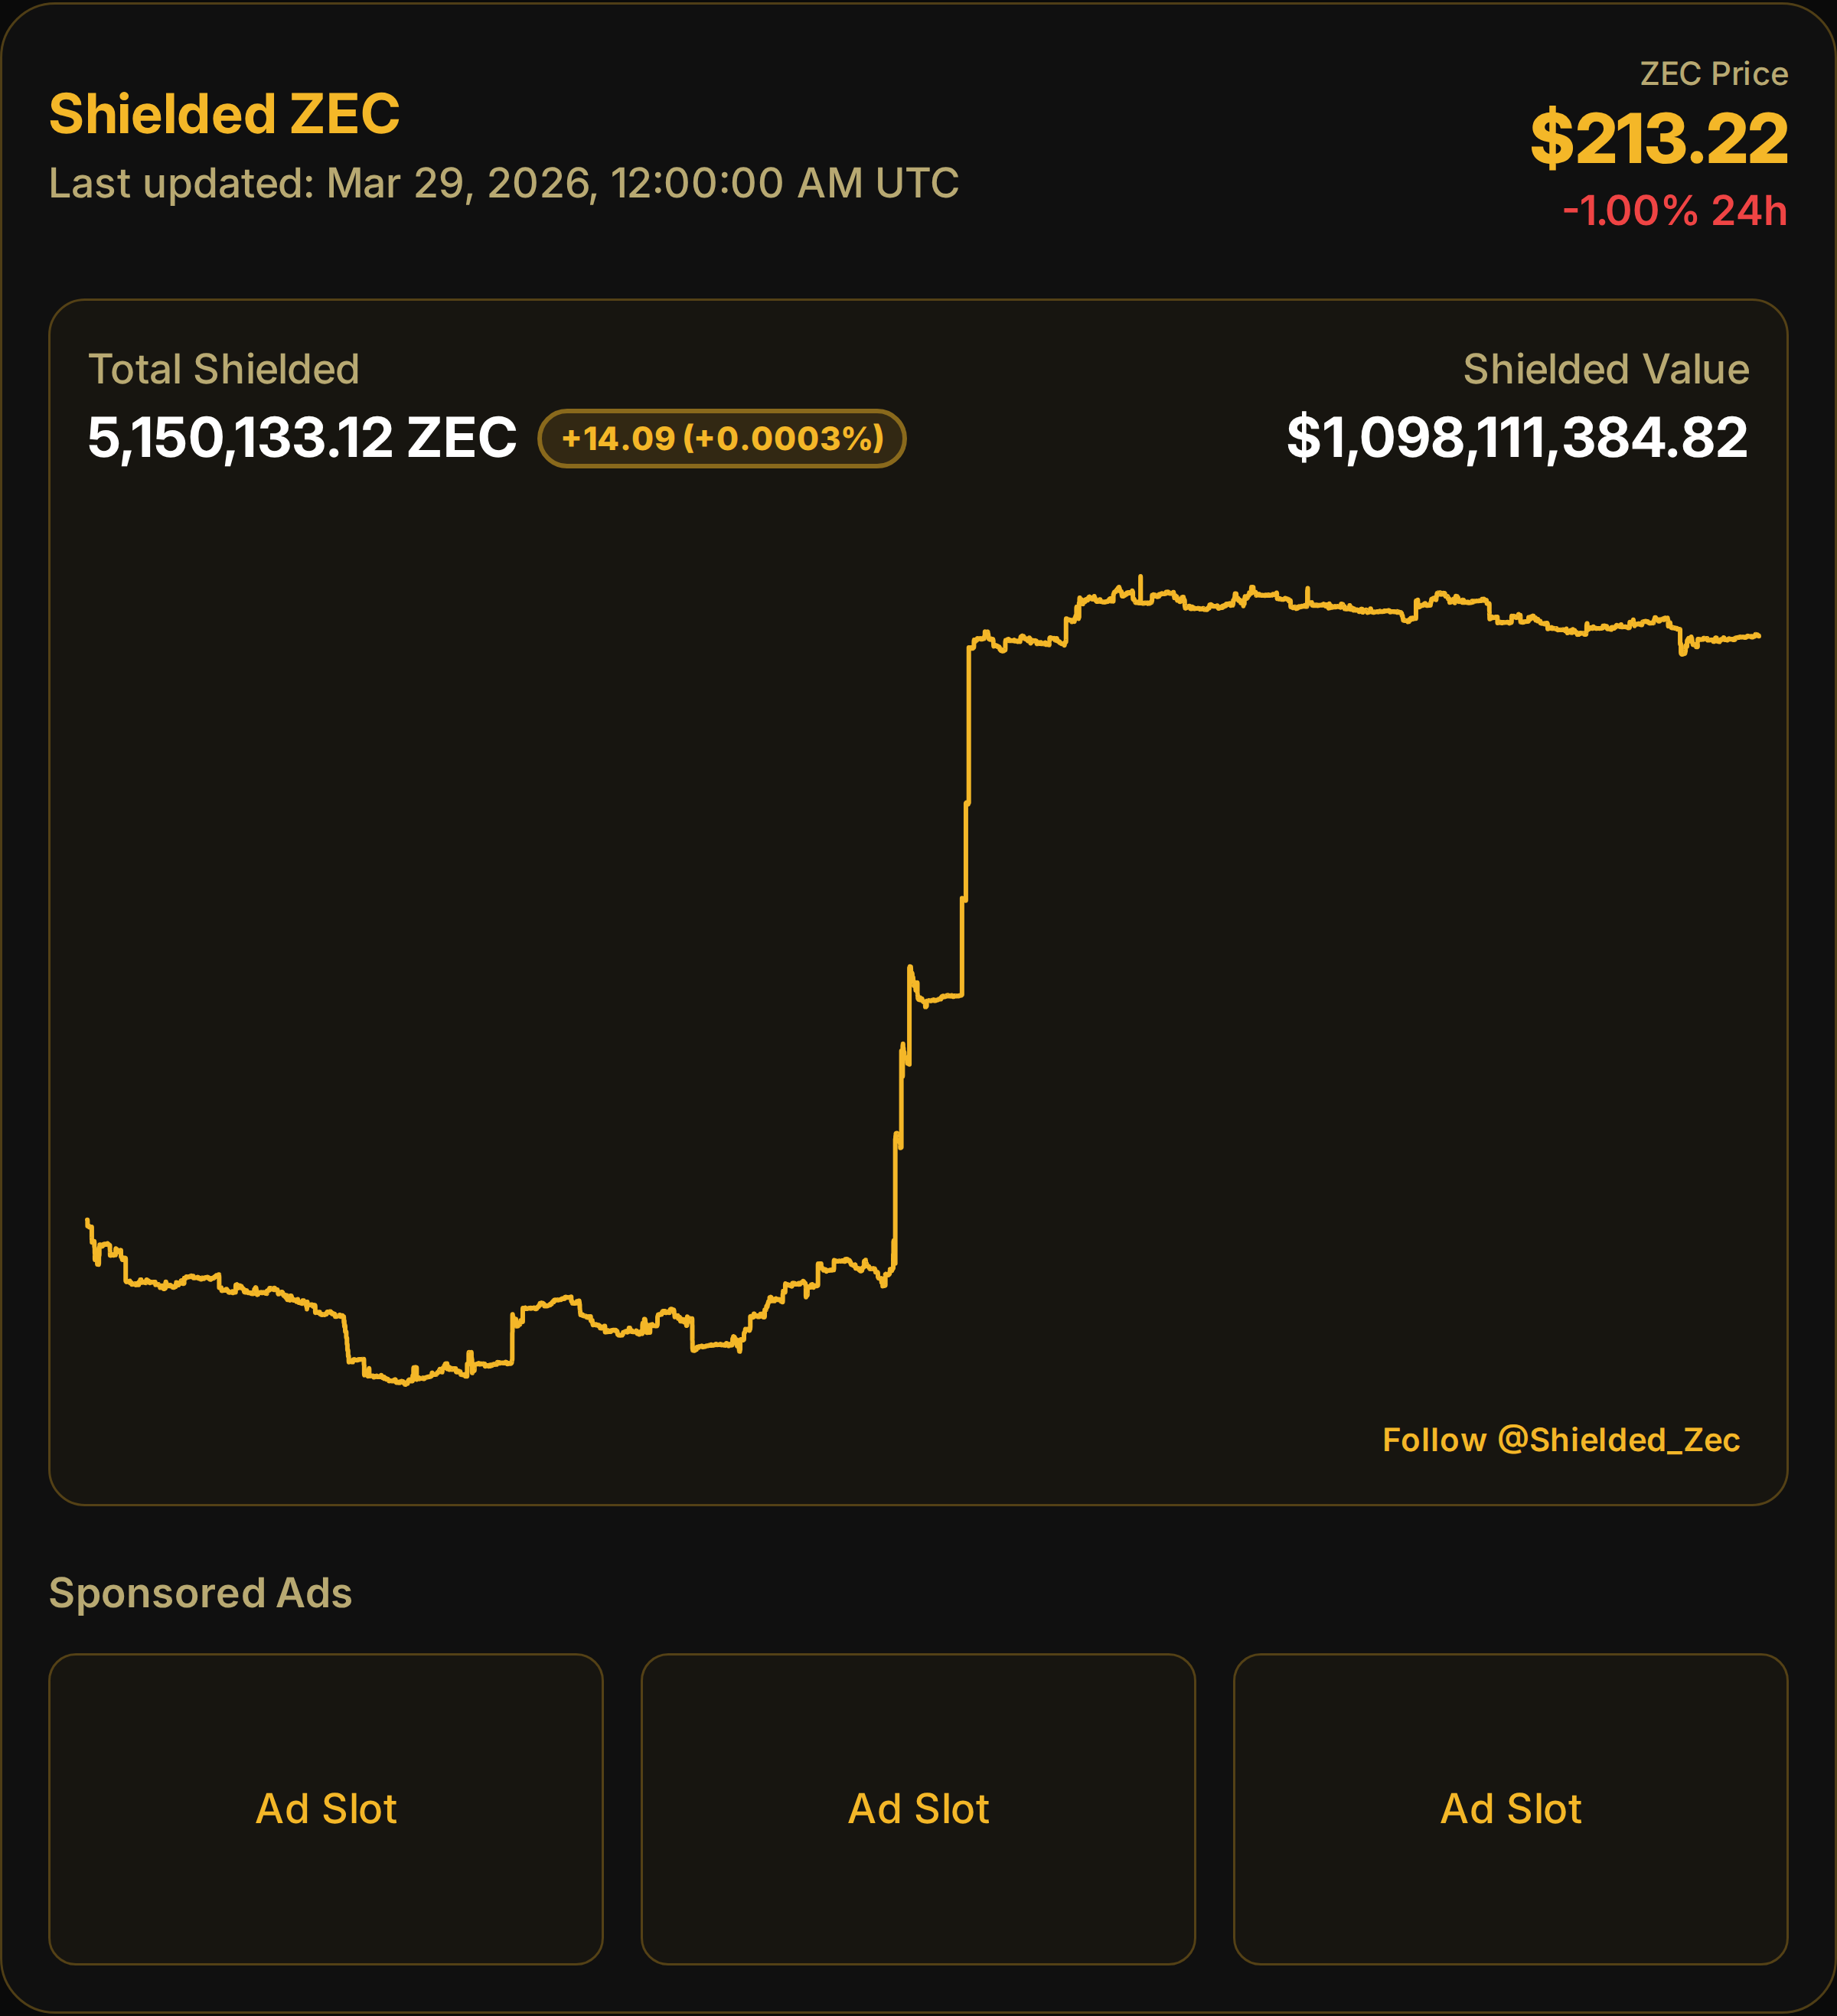This screenshot has height=2016, width=1837.
Task: Click the ZEC Price label
Action: point(1713,74)
